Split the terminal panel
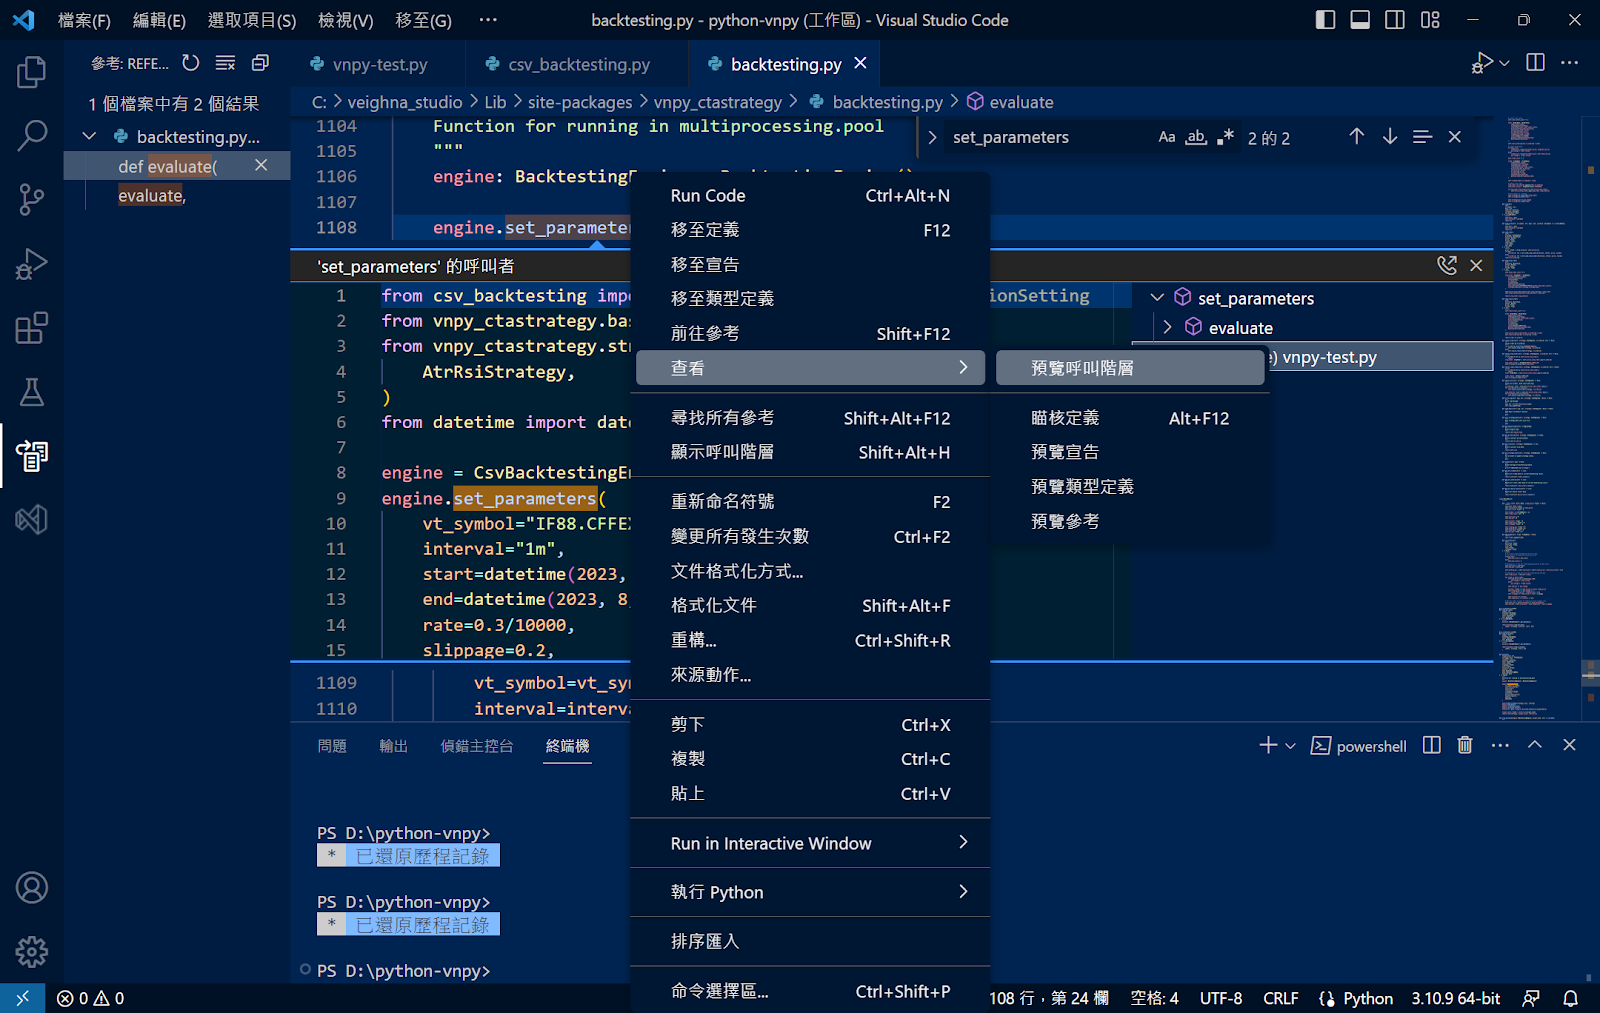Image resolution: width=1600 pixels, height=1013 pixels. click(1432, 745)
